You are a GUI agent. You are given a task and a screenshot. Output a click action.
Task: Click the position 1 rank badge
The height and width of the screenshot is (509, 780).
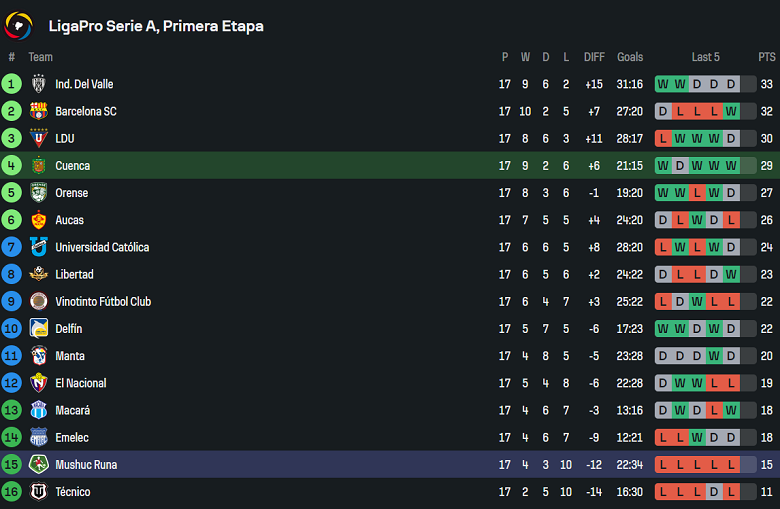pos(12,84)
